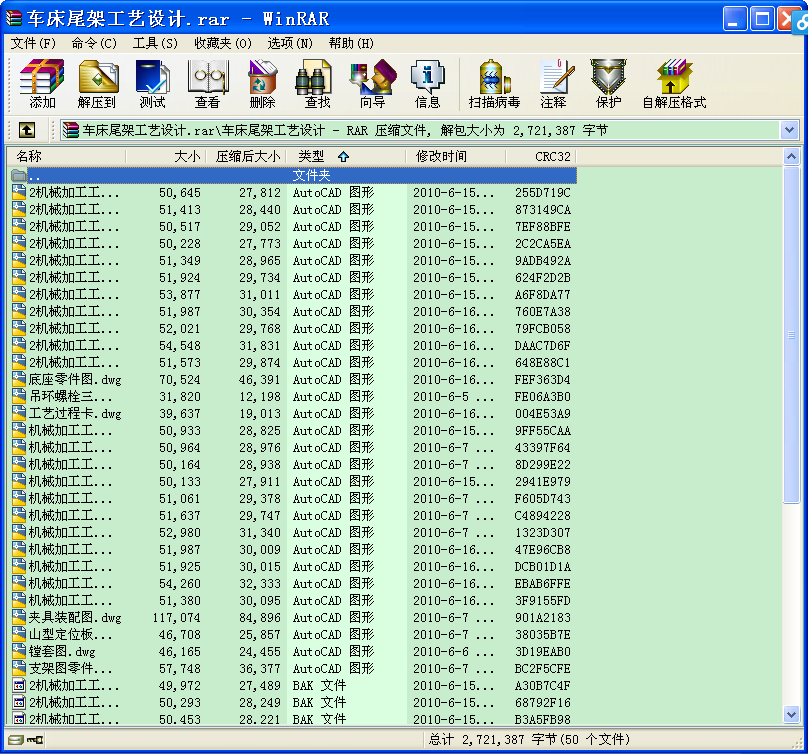Run the 测试 (Test) archive tool
The image size is (808, 754).
(153, 83)
